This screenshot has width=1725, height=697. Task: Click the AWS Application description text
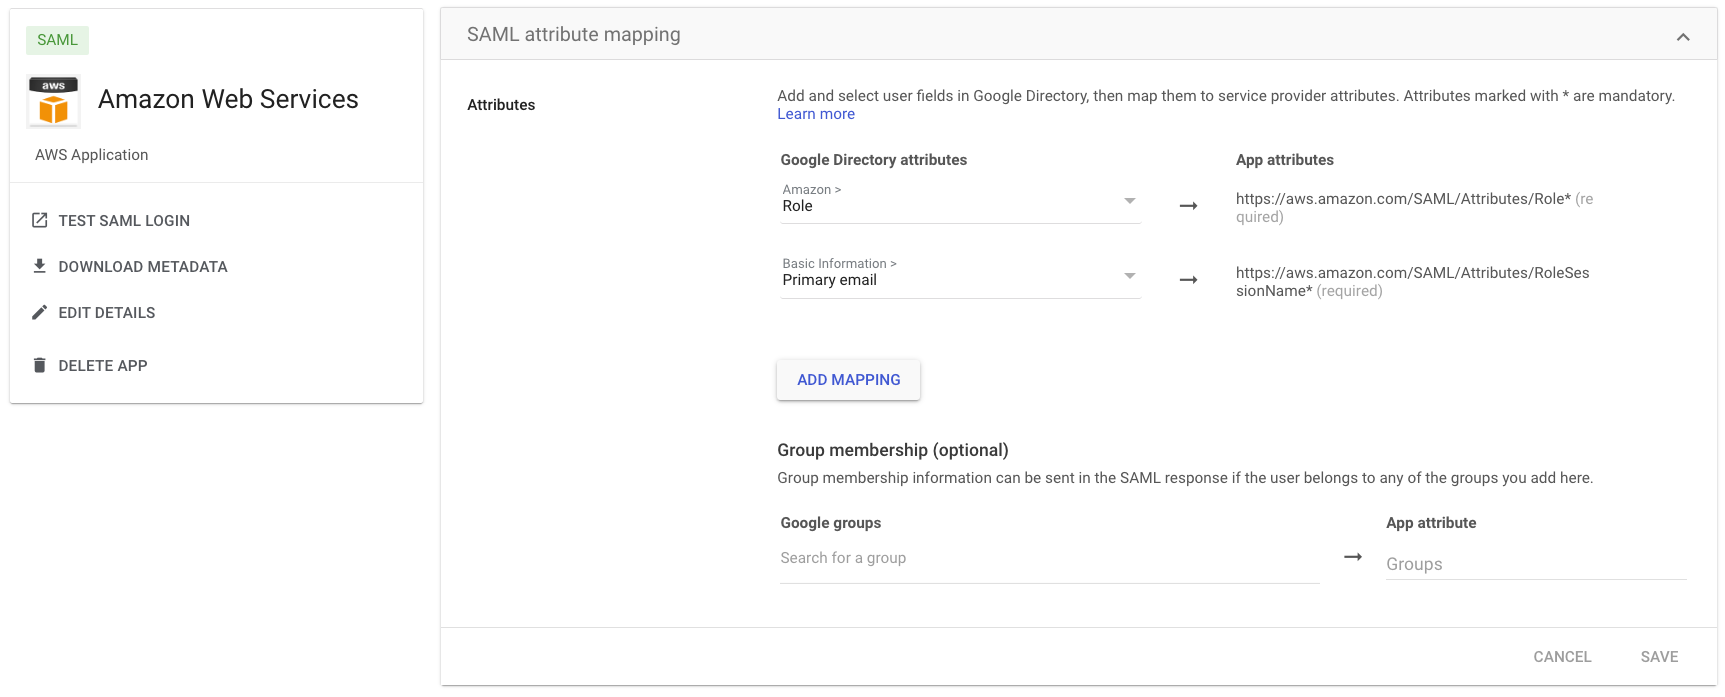92,155
